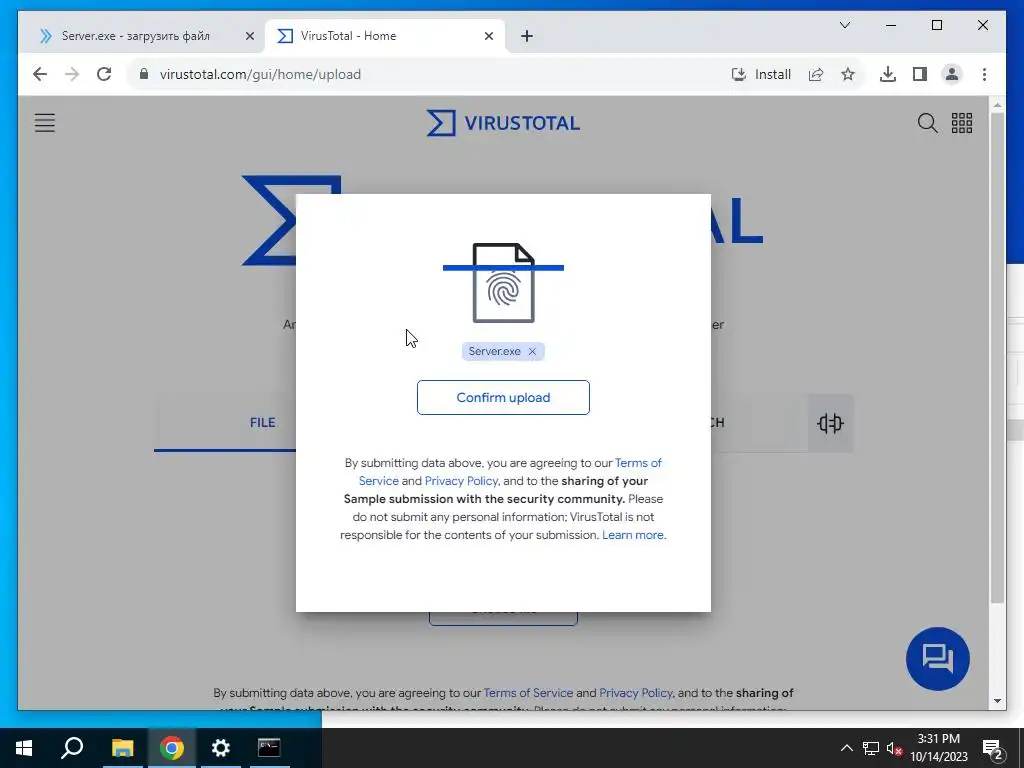Image resolution: width=1024 pixels, height=768 pixels.
Task: Open the taskbar clock and date
Action: 938,748
